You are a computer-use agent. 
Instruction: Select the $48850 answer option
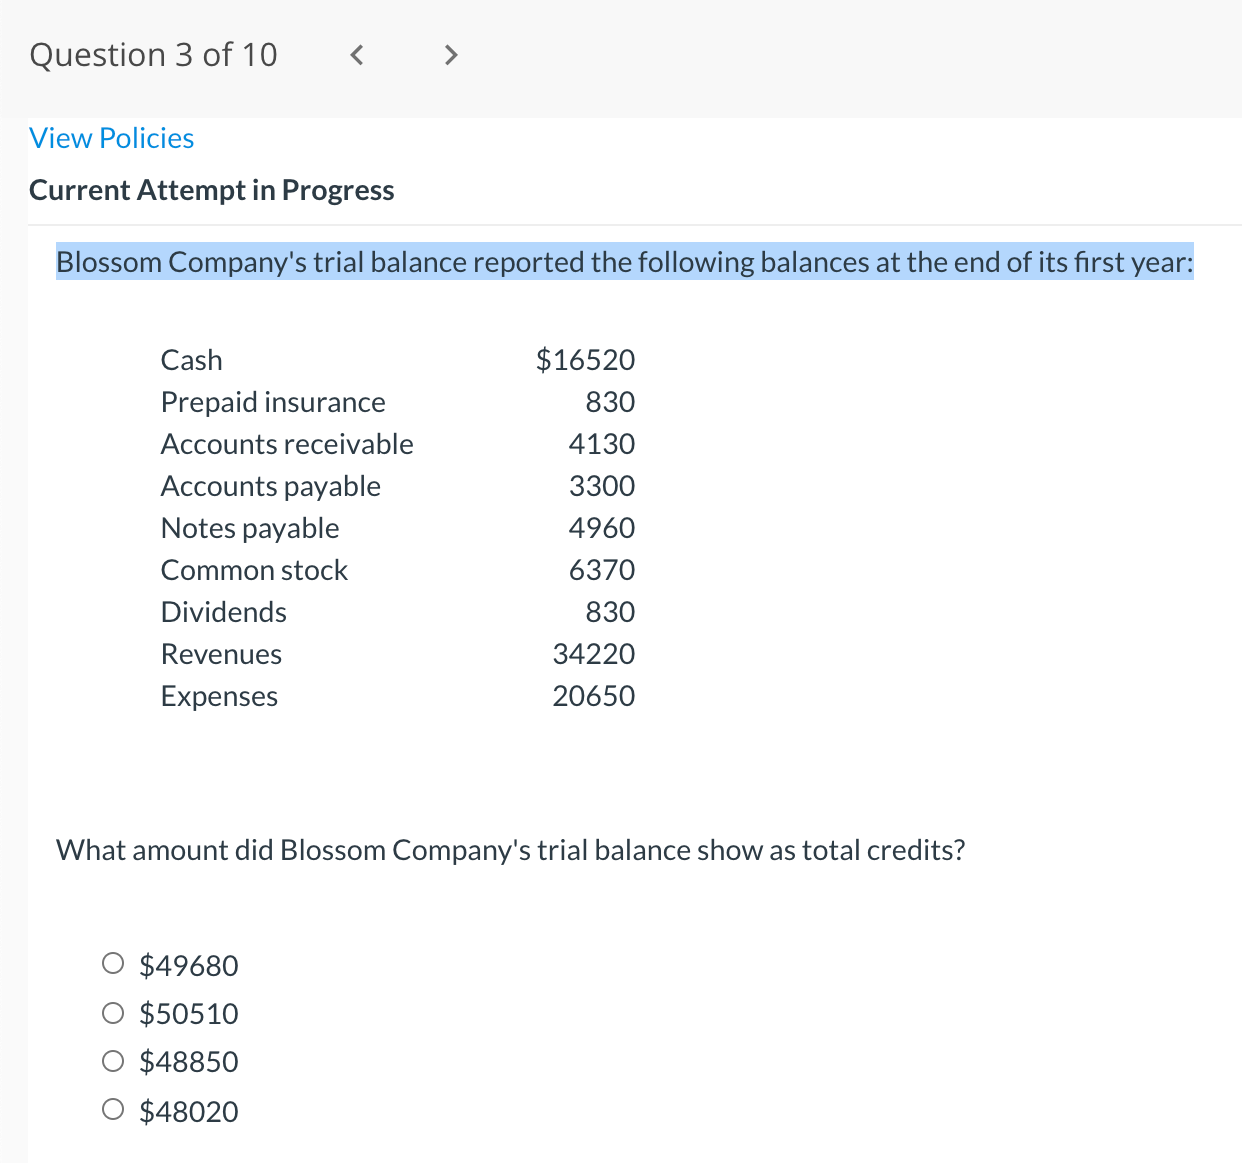click(113, 1060)
